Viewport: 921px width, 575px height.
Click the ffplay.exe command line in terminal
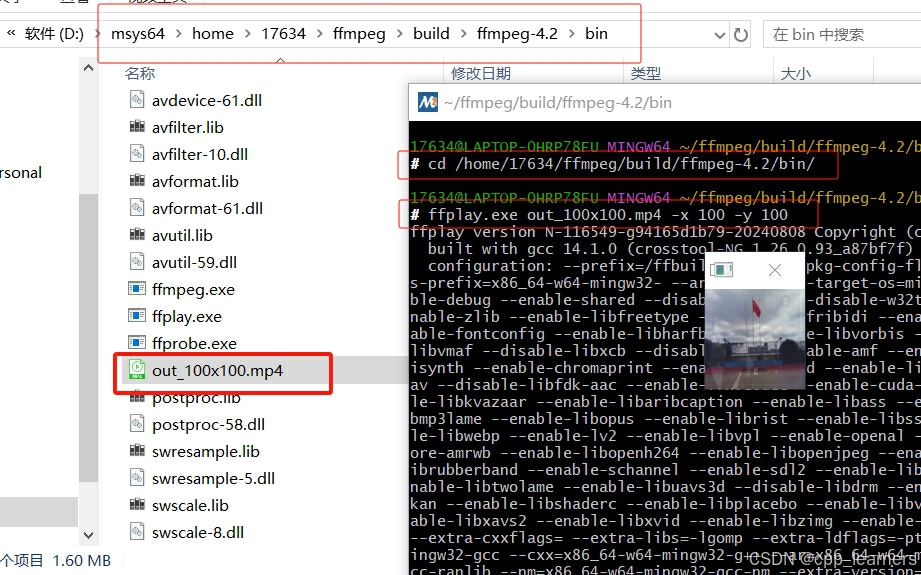[599, 215]
